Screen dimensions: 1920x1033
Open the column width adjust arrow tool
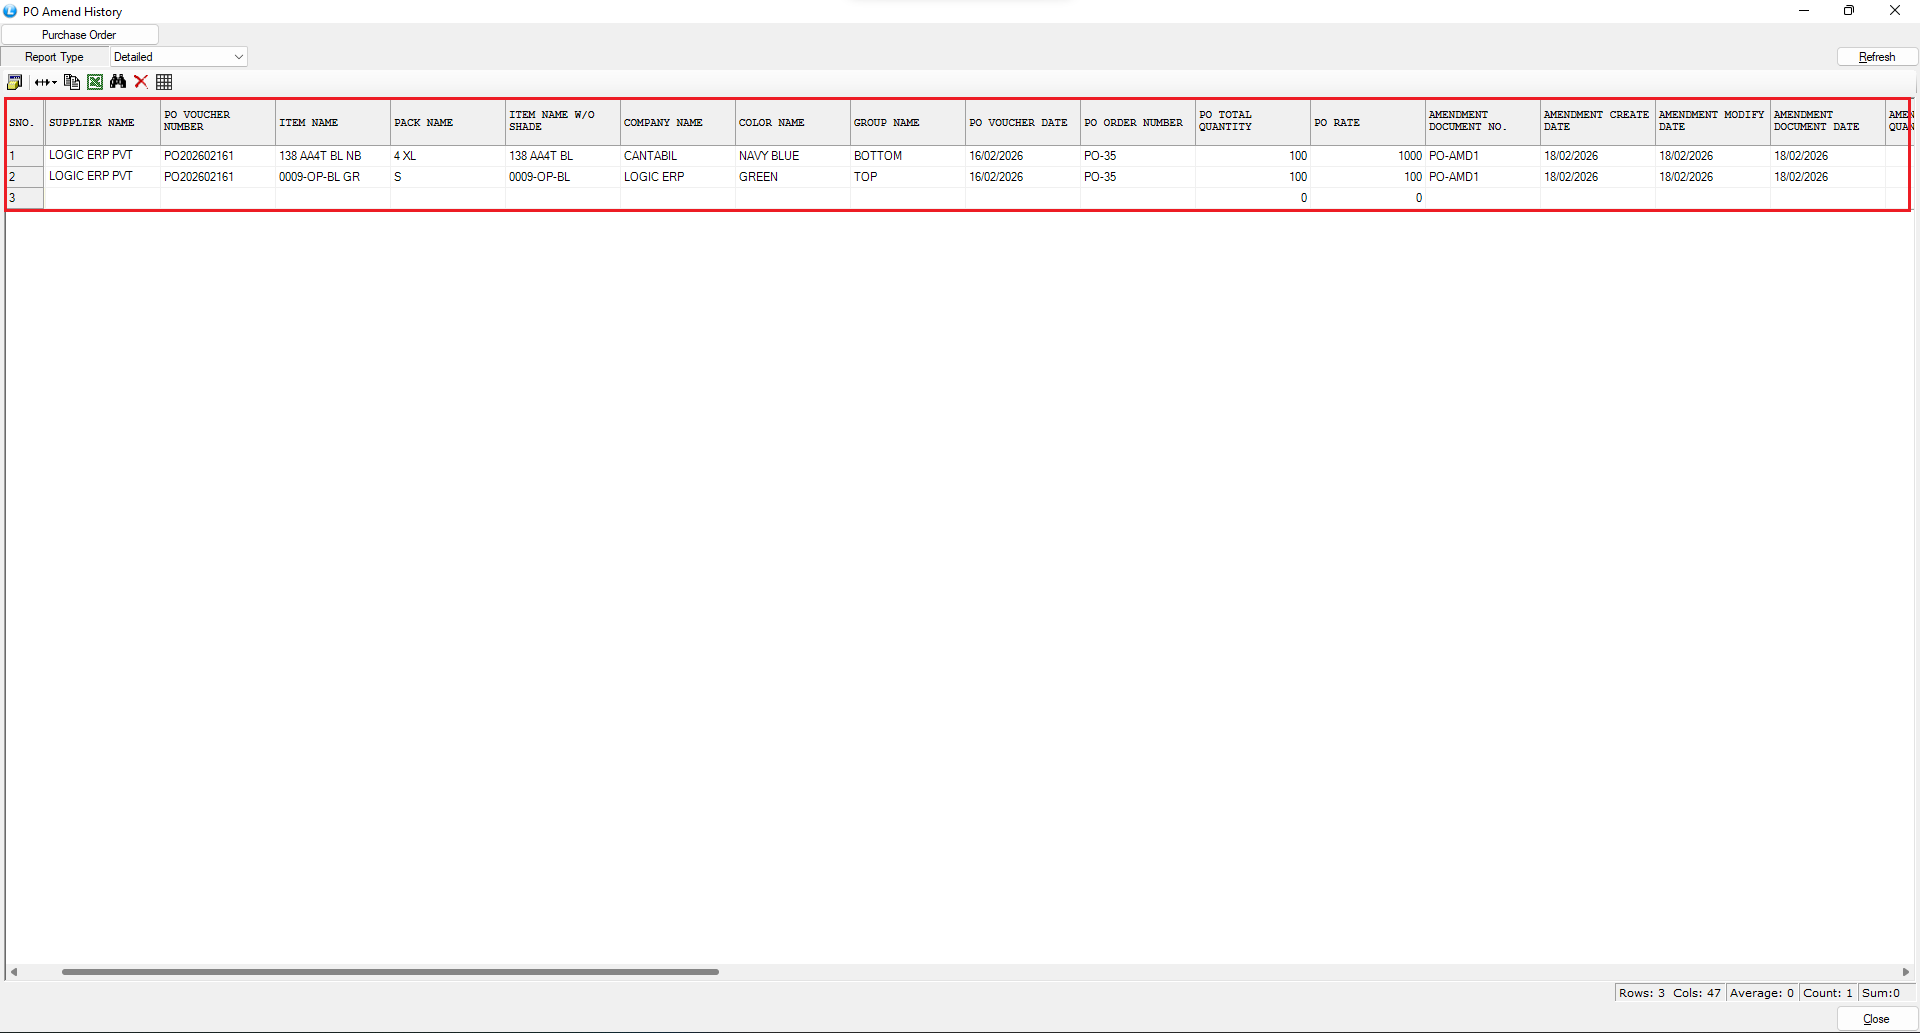pos(45,82)
